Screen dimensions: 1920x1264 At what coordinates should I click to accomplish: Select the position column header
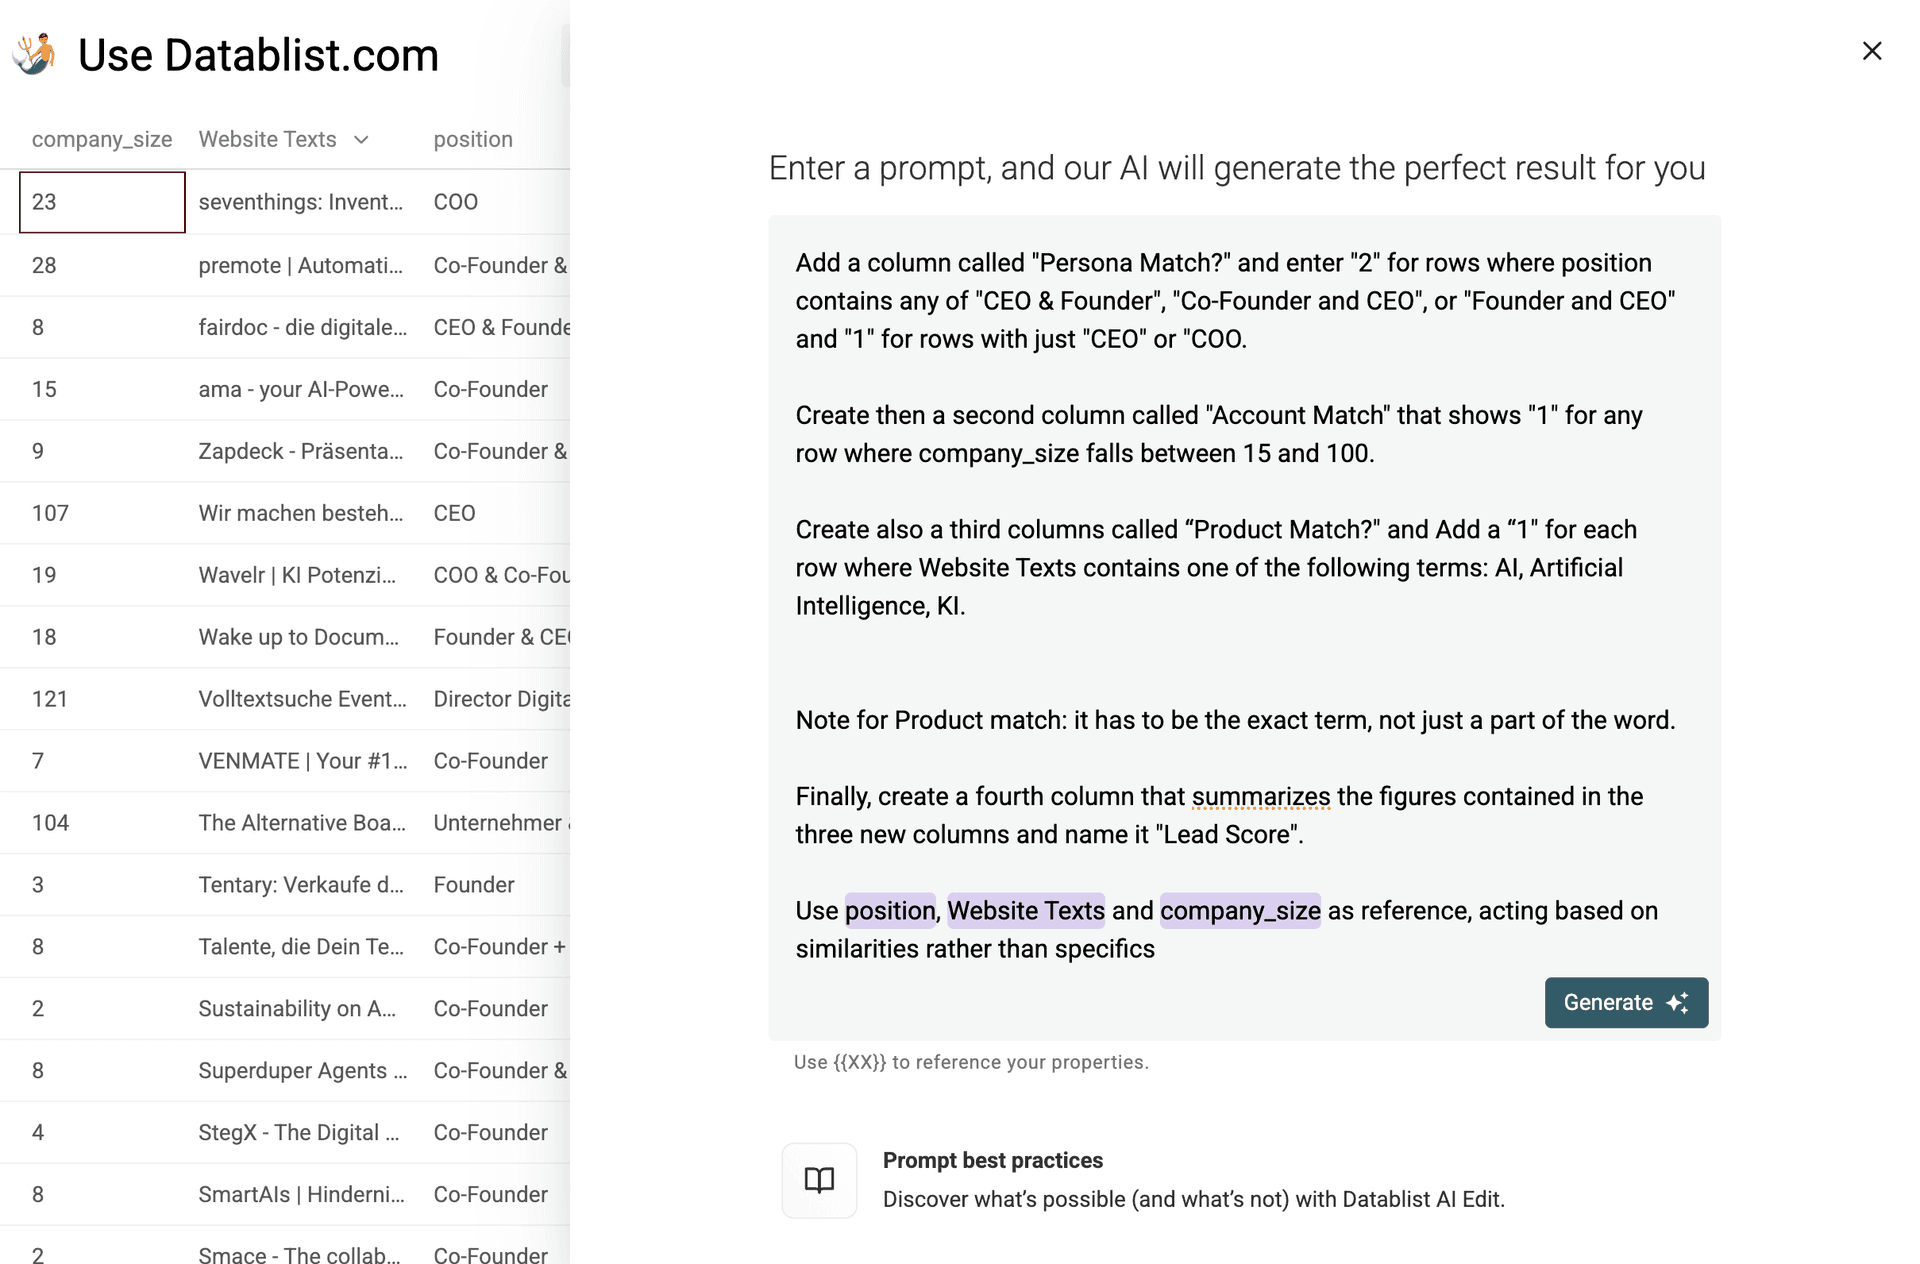click(473, 140)
